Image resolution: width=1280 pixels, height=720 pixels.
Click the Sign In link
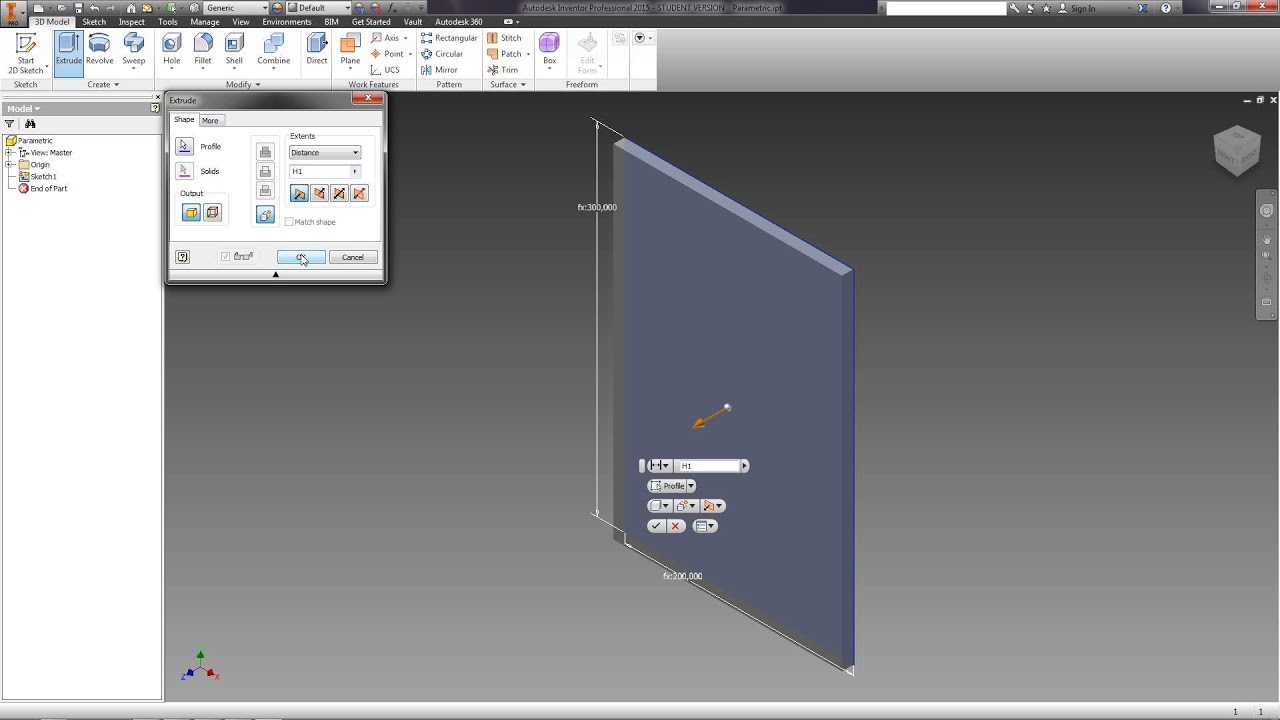coord(1083,8)
